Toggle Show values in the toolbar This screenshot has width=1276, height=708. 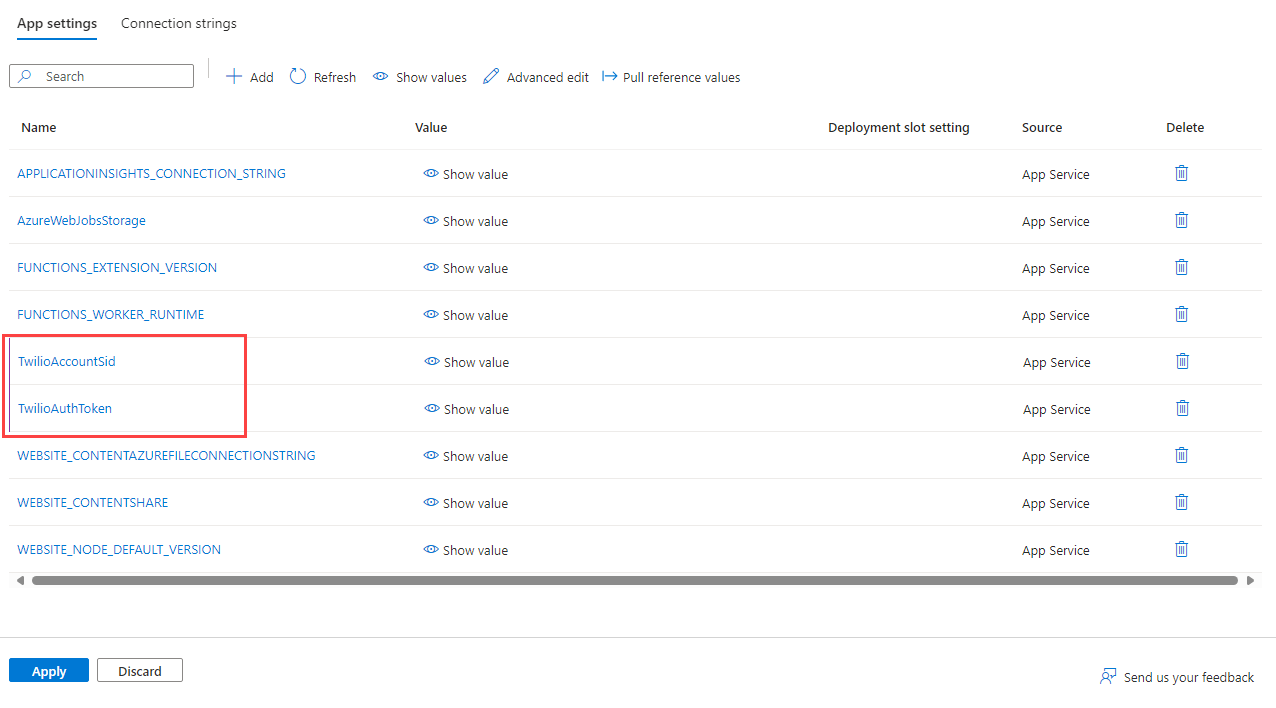[420, 77]
